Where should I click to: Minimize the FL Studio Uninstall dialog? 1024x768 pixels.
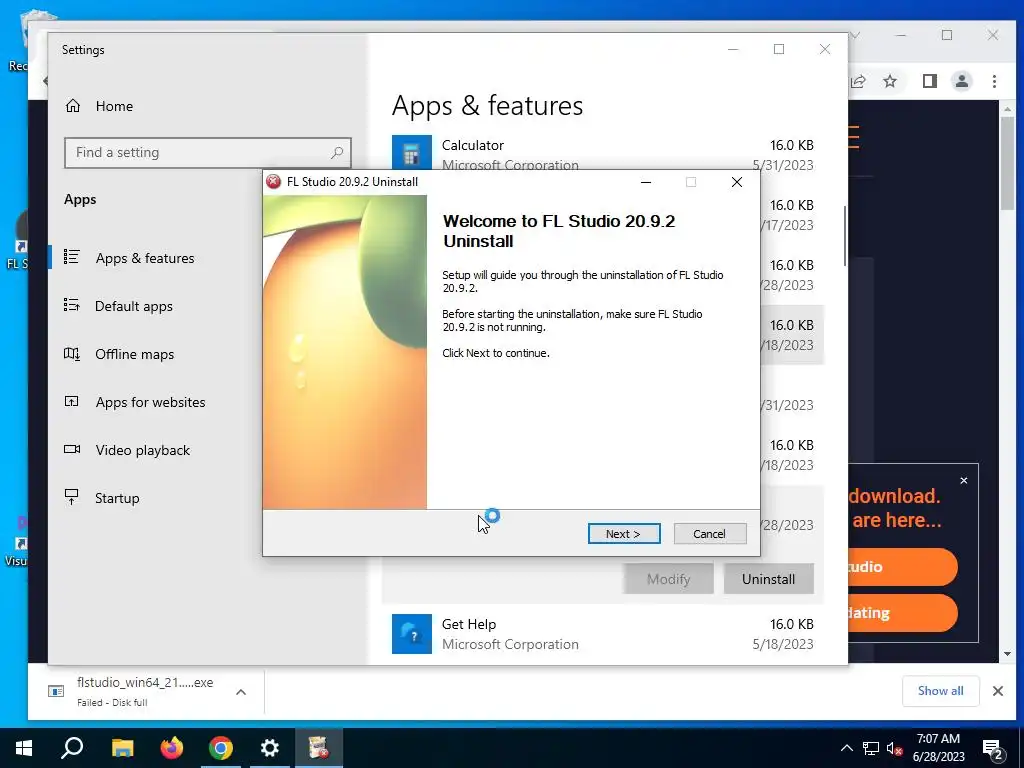646,182
